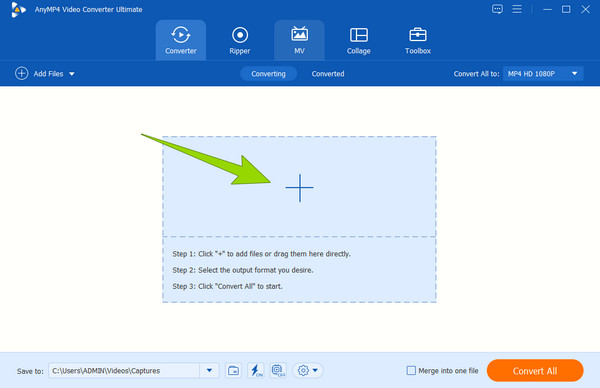Switch to the Collage tab
This screenshot has height=388, width=600.
tap(359, 40)
